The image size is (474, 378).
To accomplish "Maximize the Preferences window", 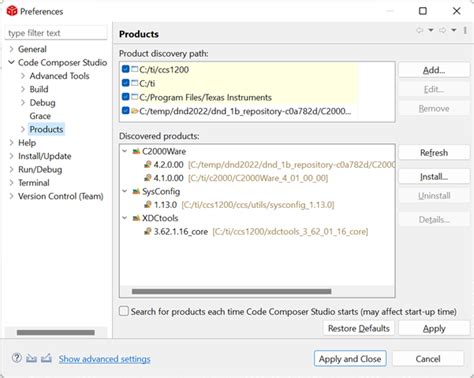I will (x=422, y=11).
